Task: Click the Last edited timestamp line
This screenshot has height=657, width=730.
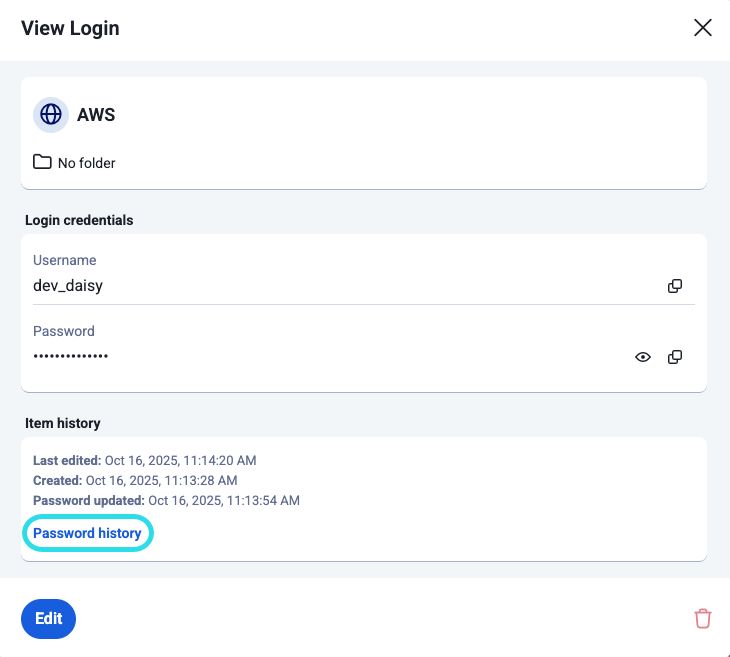Action: pyautogui.click(x=144, y=460)
